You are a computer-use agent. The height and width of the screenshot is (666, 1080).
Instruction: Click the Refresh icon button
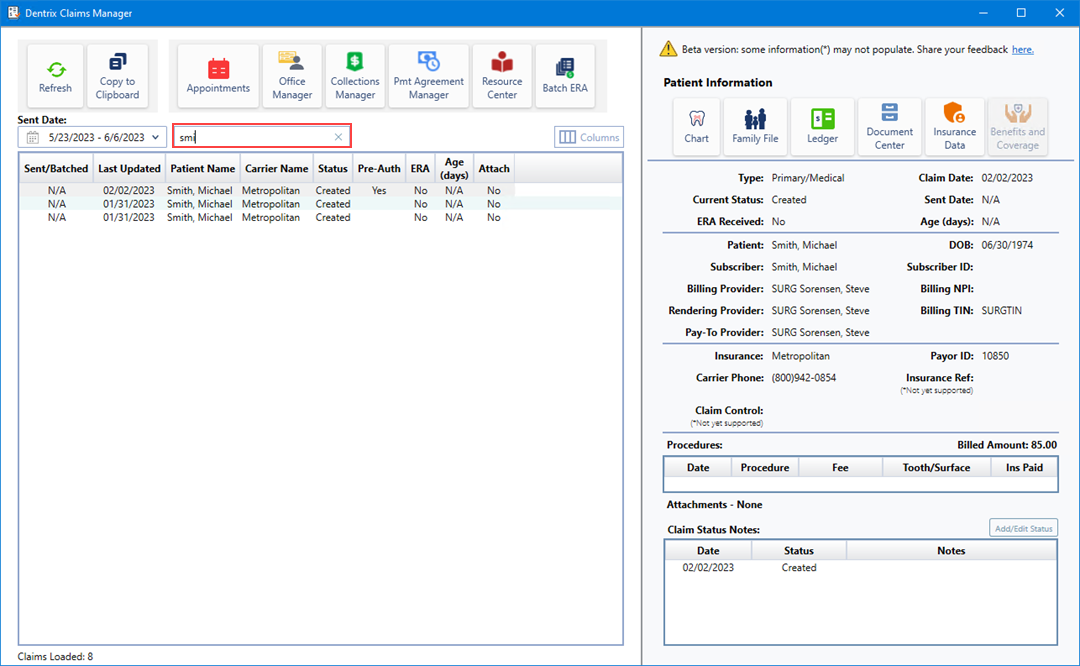55,76
